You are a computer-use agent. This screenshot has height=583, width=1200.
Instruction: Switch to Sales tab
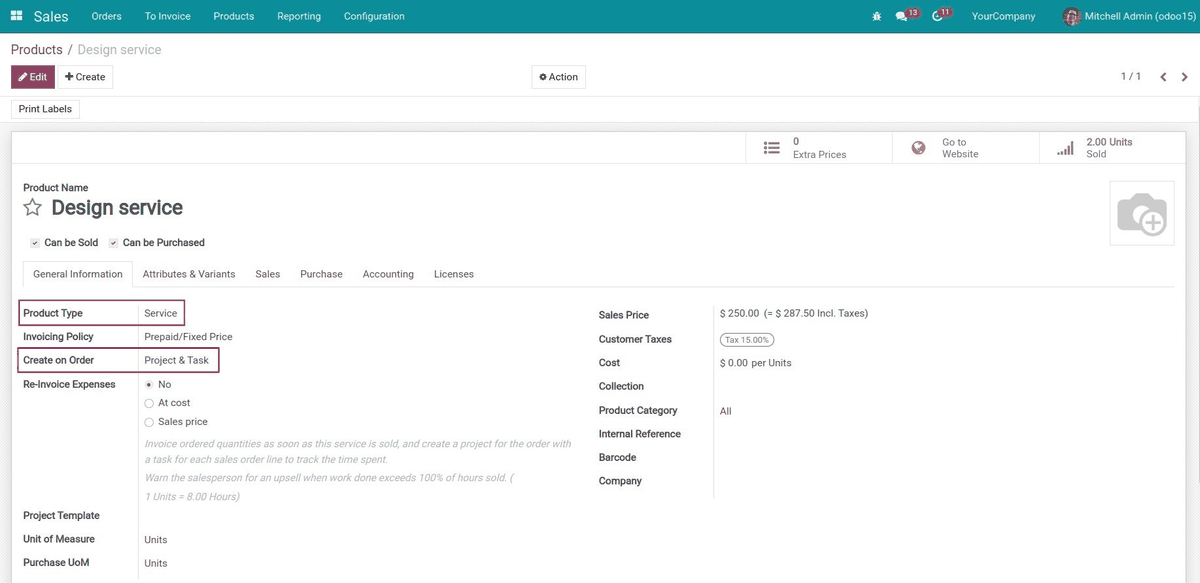(x=267, y=274)
